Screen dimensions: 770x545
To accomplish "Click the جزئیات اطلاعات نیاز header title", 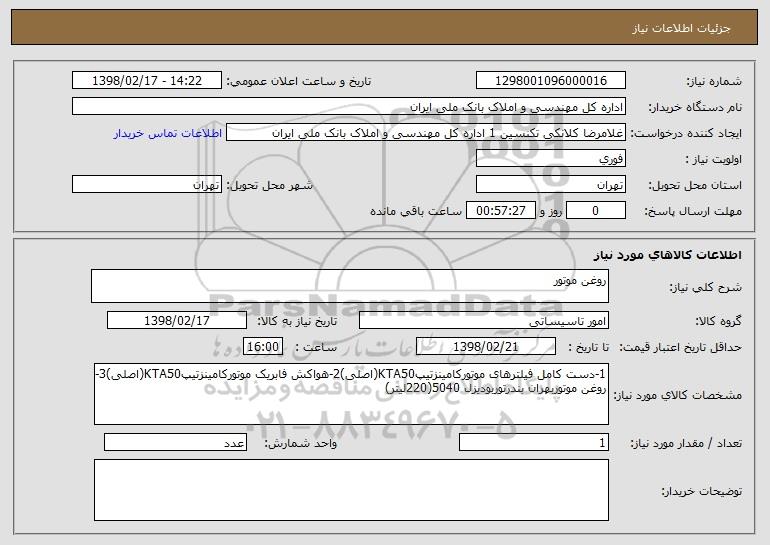I will point(681,28).
